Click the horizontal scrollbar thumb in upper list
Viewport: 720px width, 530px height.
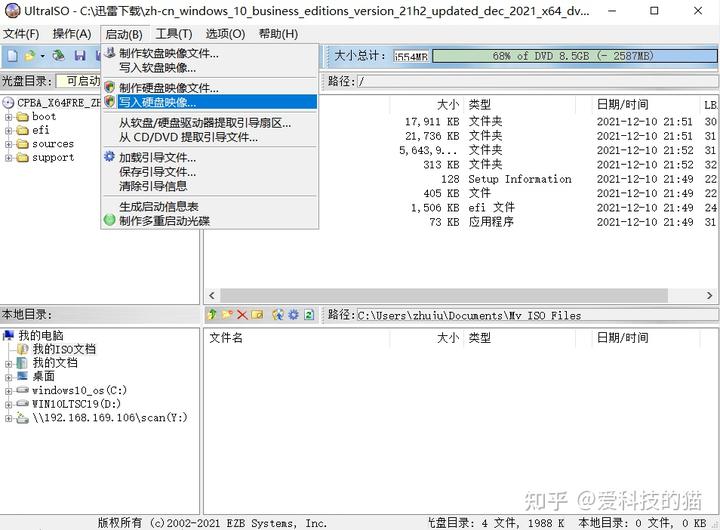pyautogui.click(x=444, y=295)
